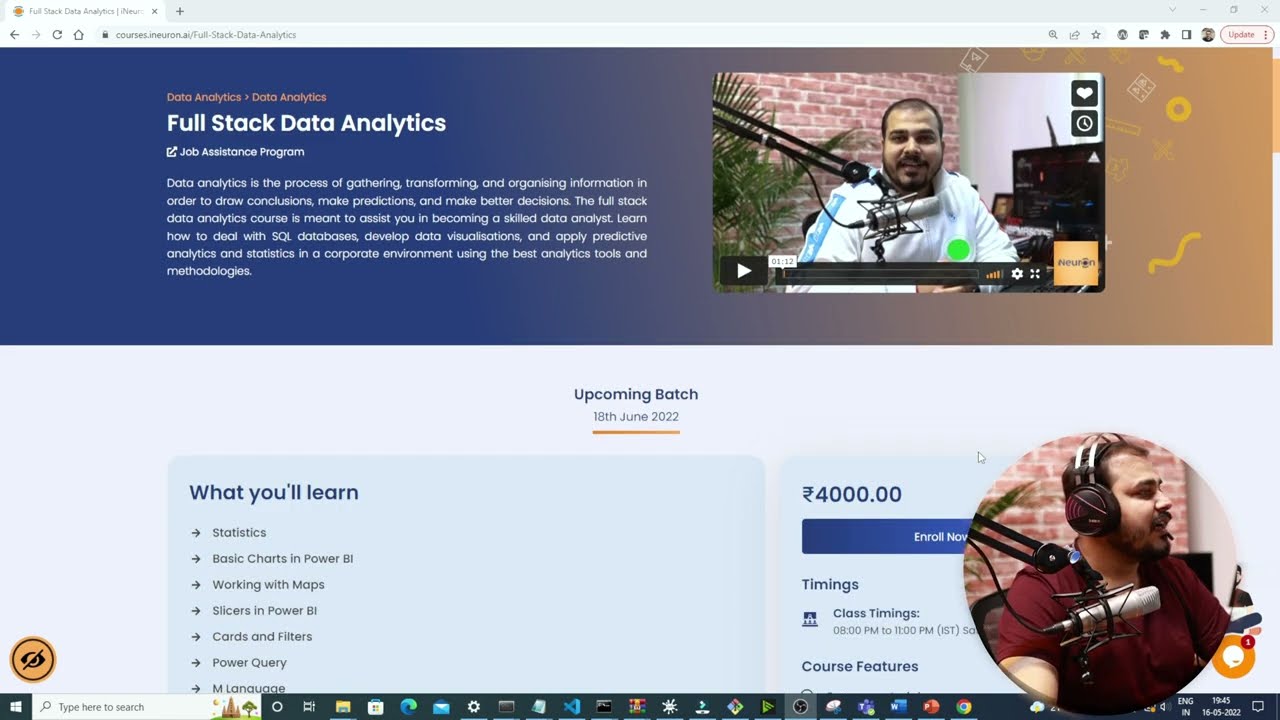Open the browser home page
The height and width of the screenshot is (720, 1280).
[x=79, y=34]
